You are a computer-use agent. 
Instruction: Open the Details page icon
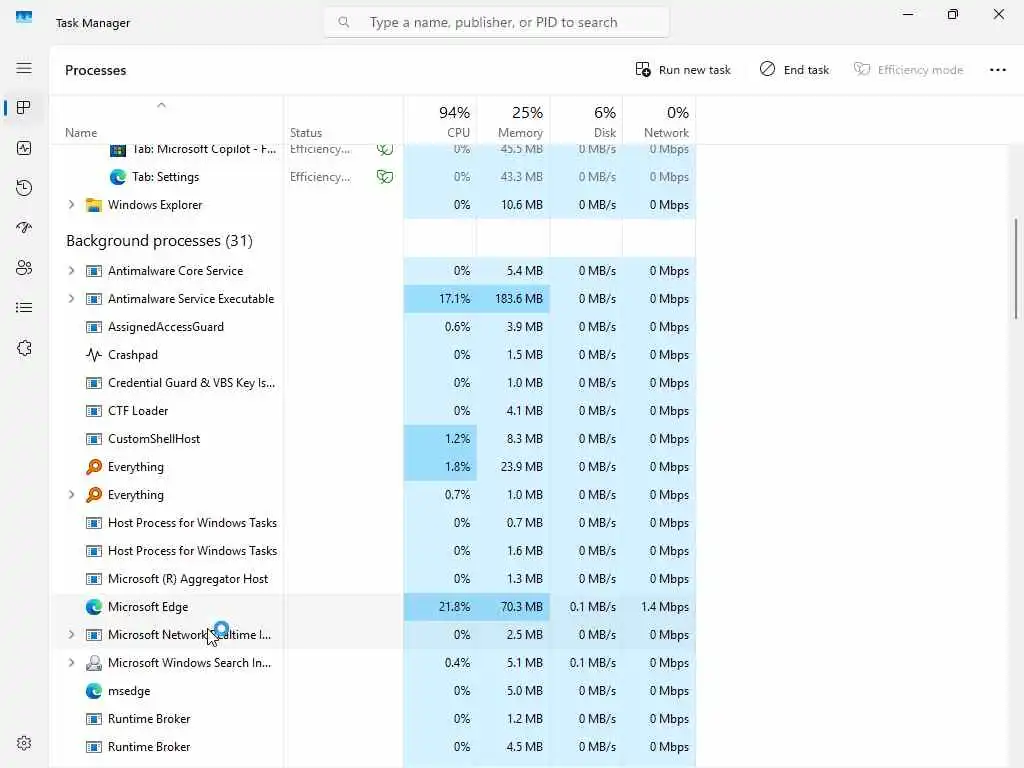point(24,308)
